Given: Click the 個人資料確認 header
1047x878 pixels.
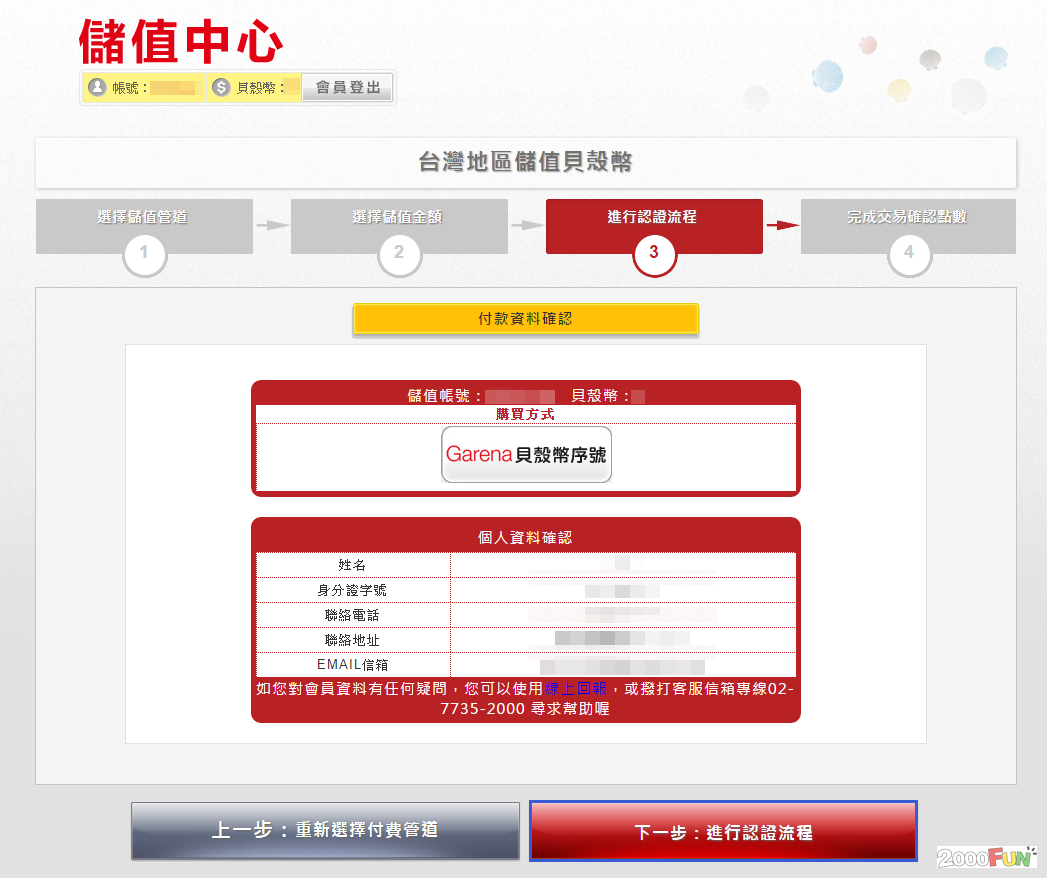Looking at the screenshot, I should tap(525, 537).
